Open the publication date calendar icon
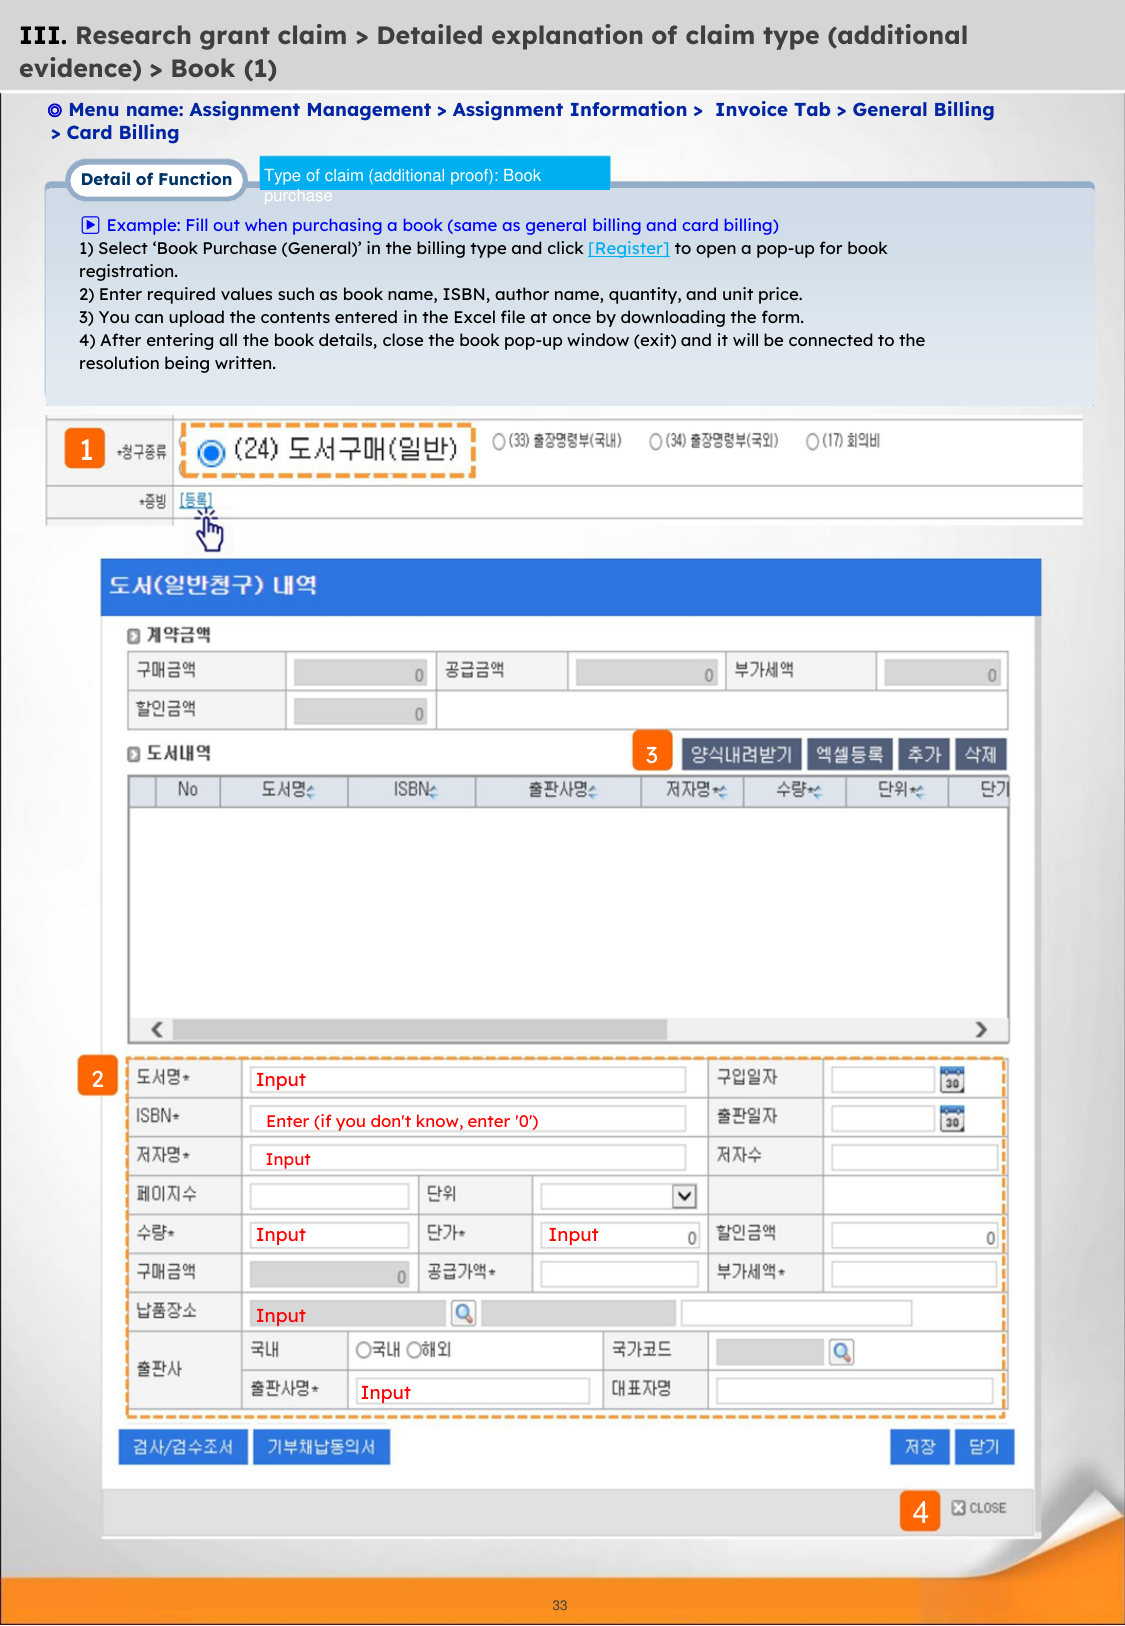Screen dimensions: 1125x1626 952,1119
